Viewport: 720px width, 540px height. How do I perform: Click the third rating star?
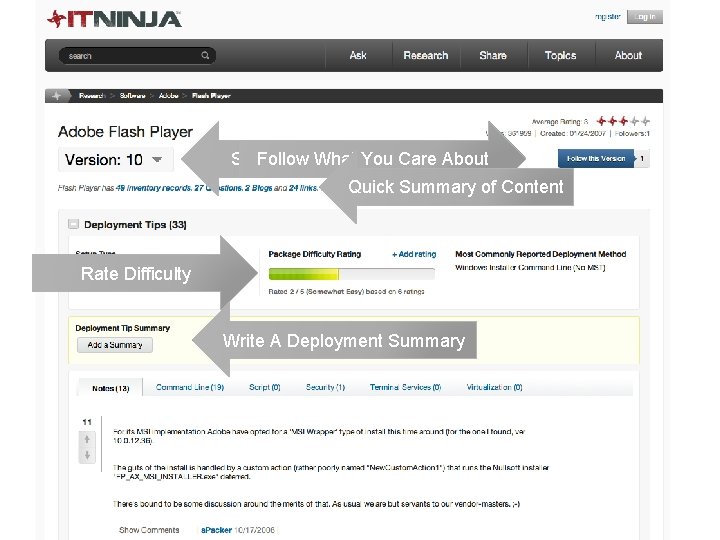tap(623, 121)
